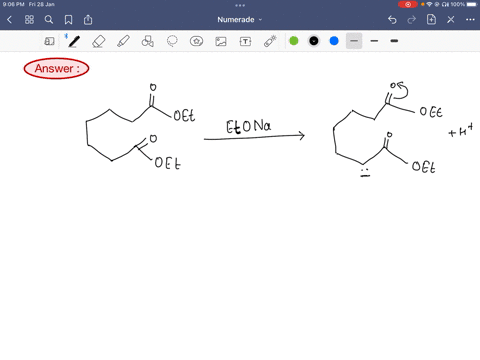
Task: Select the Image insert tool
Action: click(x=221, y=41)
